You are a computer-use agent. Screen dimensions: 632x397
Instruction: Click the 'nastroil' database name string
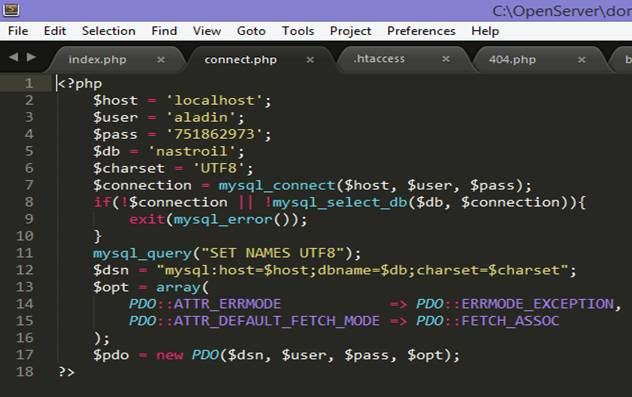[192, 151]
